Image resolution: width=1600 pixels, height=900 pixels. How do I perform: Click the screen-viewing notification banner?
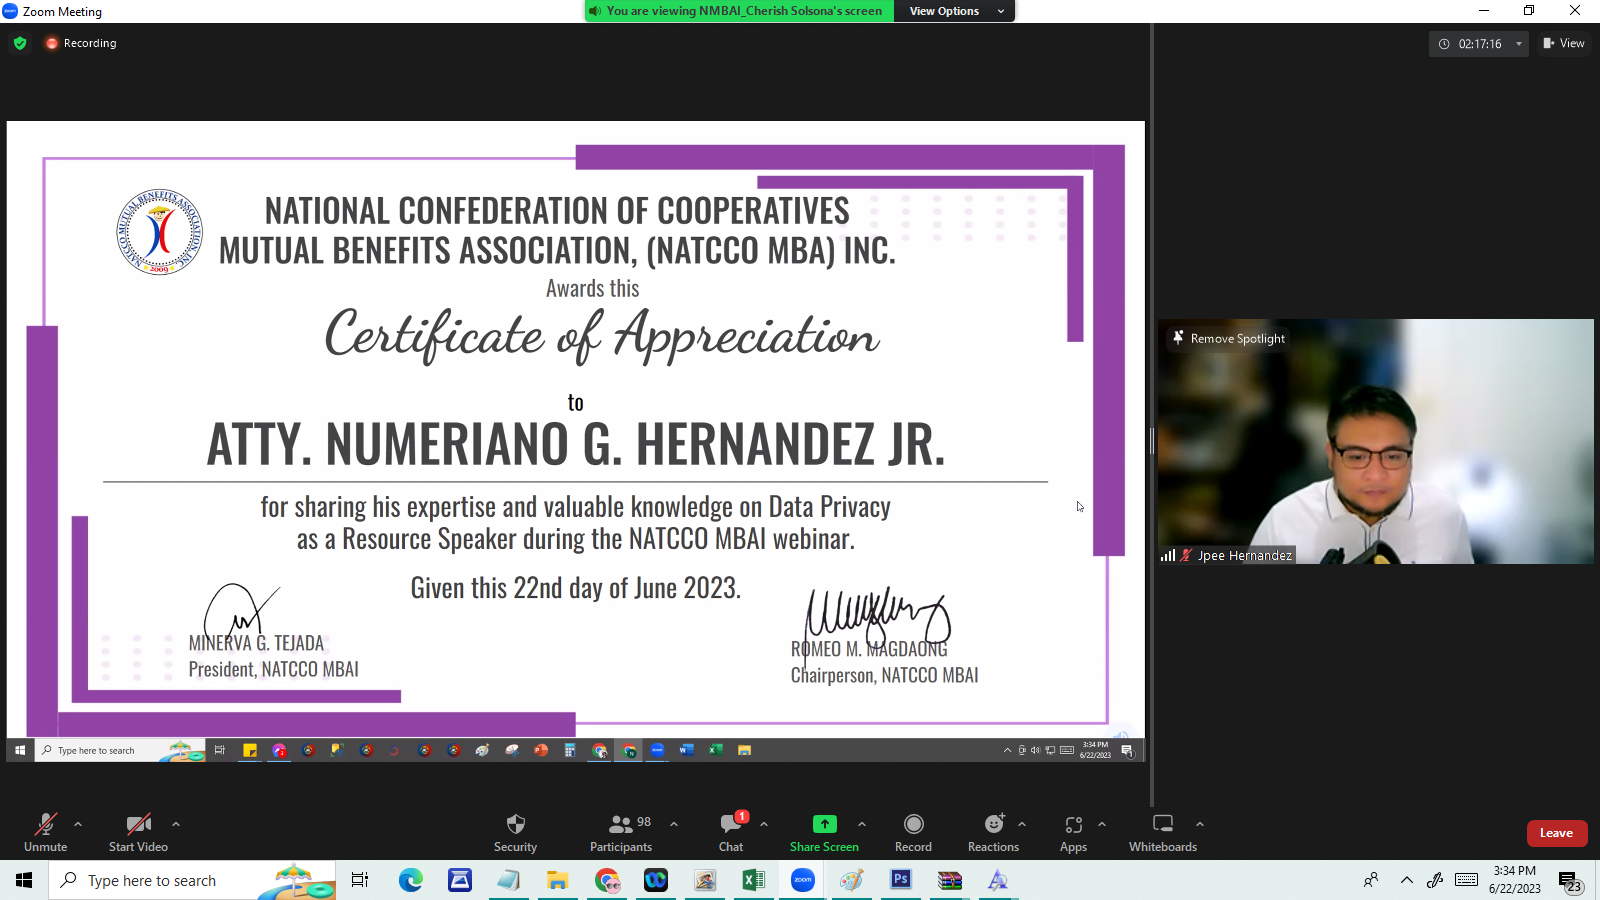coord(739,11)
